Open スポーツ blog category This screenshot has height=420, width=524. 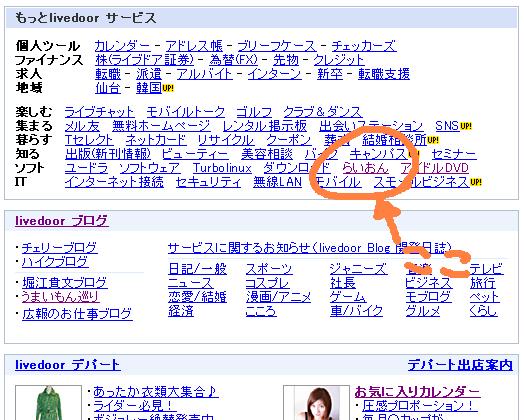[269, 269]
